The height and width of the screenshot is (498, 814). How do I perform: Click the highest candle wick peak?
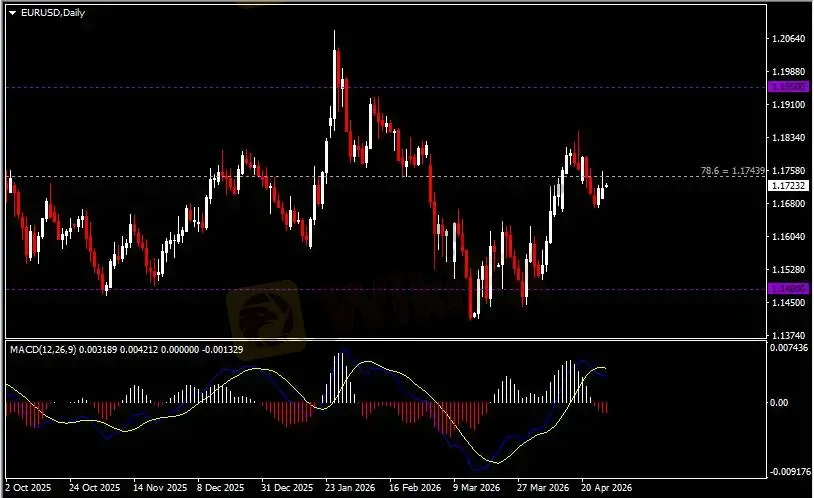[x=334, y=32]
